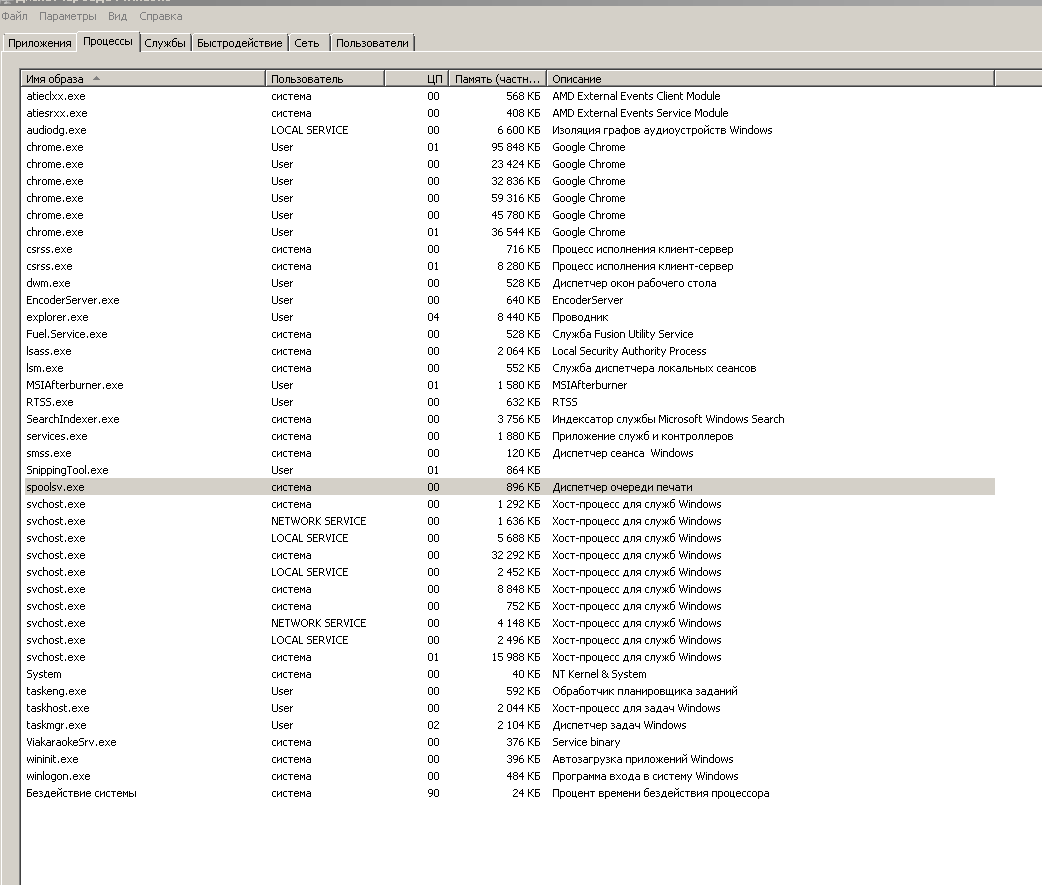Sort by ЦП column header
1042x885 pixels.
coord(416,78)
